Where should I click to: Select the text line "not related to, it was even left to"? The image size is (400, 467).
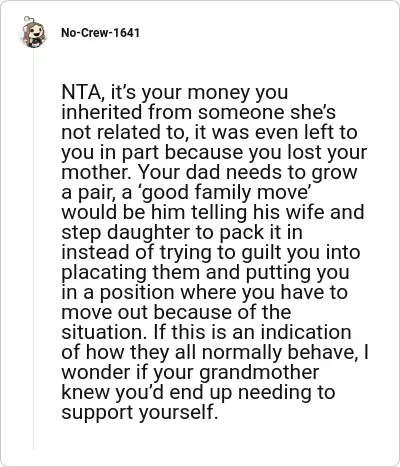(x=209, y=132)
